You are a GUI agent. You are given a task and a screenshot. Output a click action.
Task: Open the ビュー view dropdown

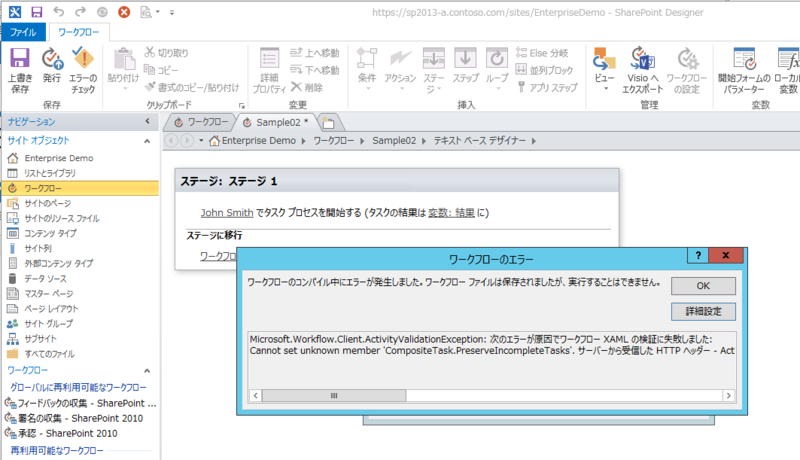pos(605,69)
